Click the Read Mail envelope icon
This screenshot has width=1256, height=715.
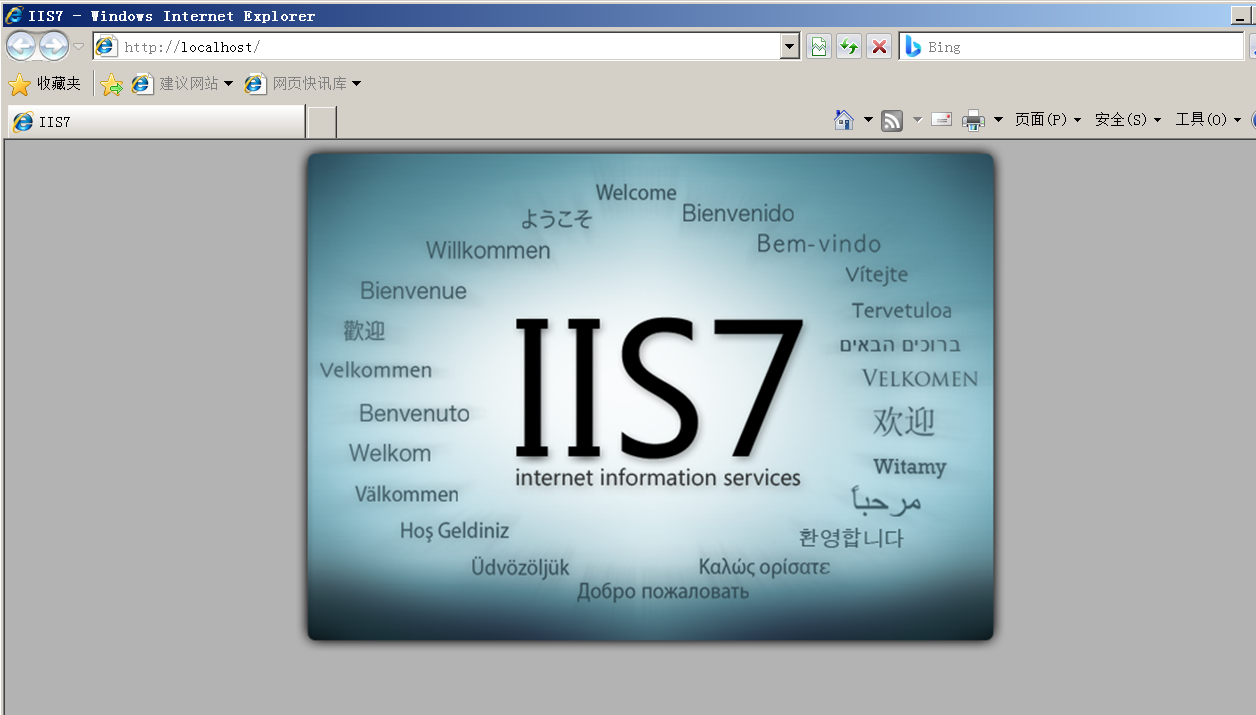[941, 120]
